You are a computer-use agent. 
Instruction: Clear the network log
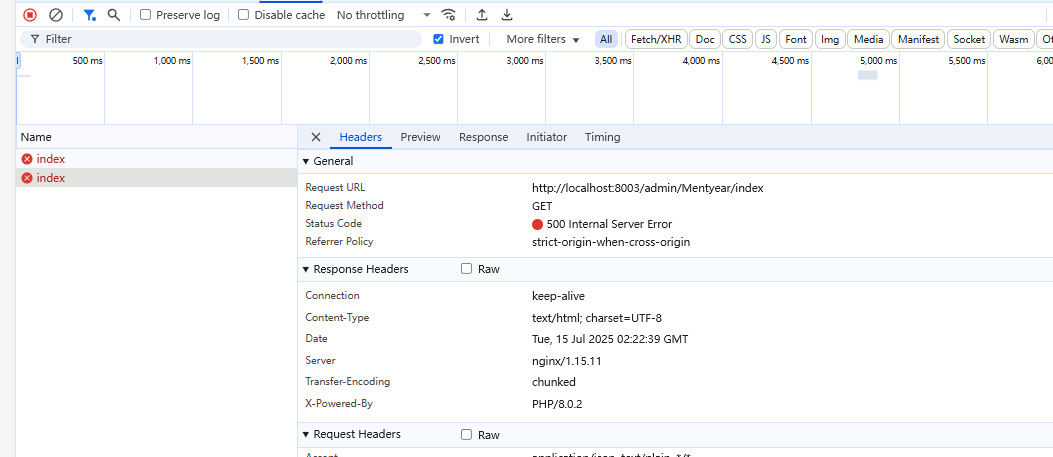pos(56,15)
